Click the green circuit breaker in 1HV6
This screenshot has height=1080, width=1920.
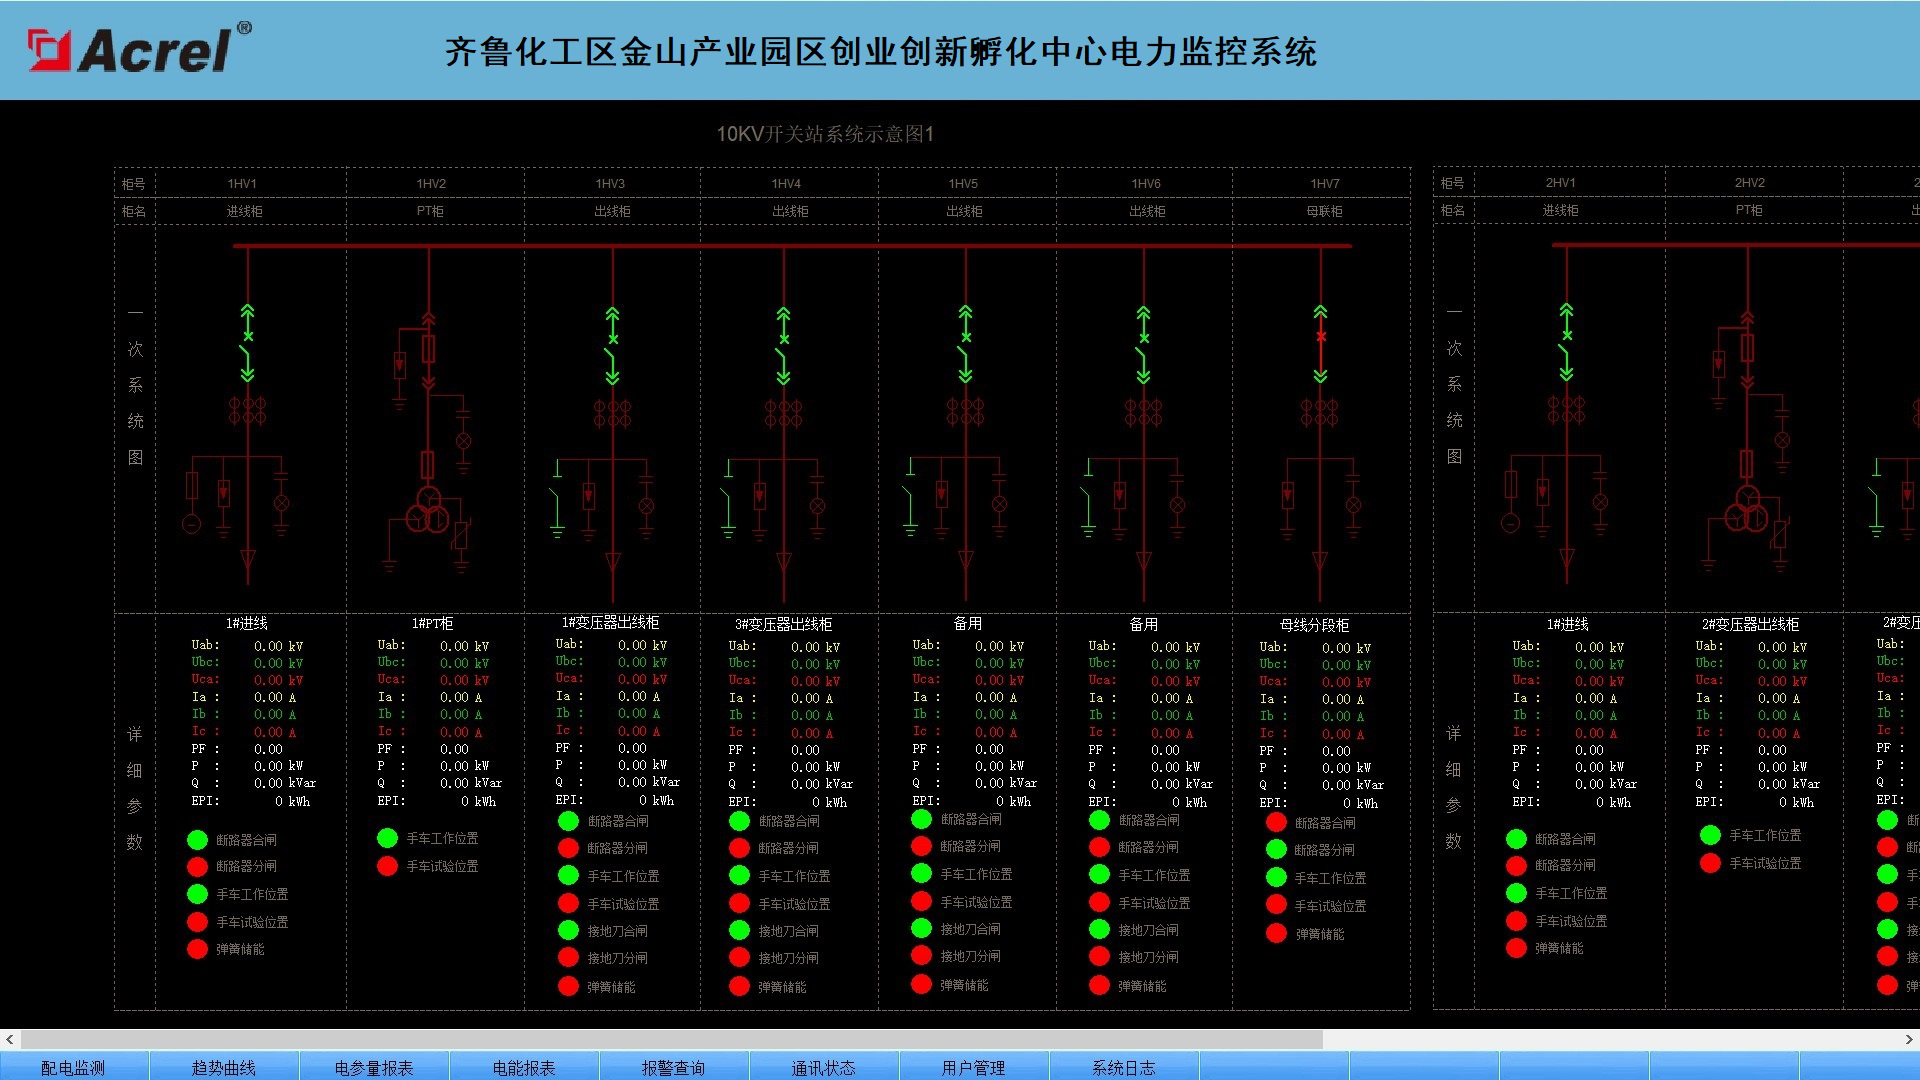click(1143, 346)
